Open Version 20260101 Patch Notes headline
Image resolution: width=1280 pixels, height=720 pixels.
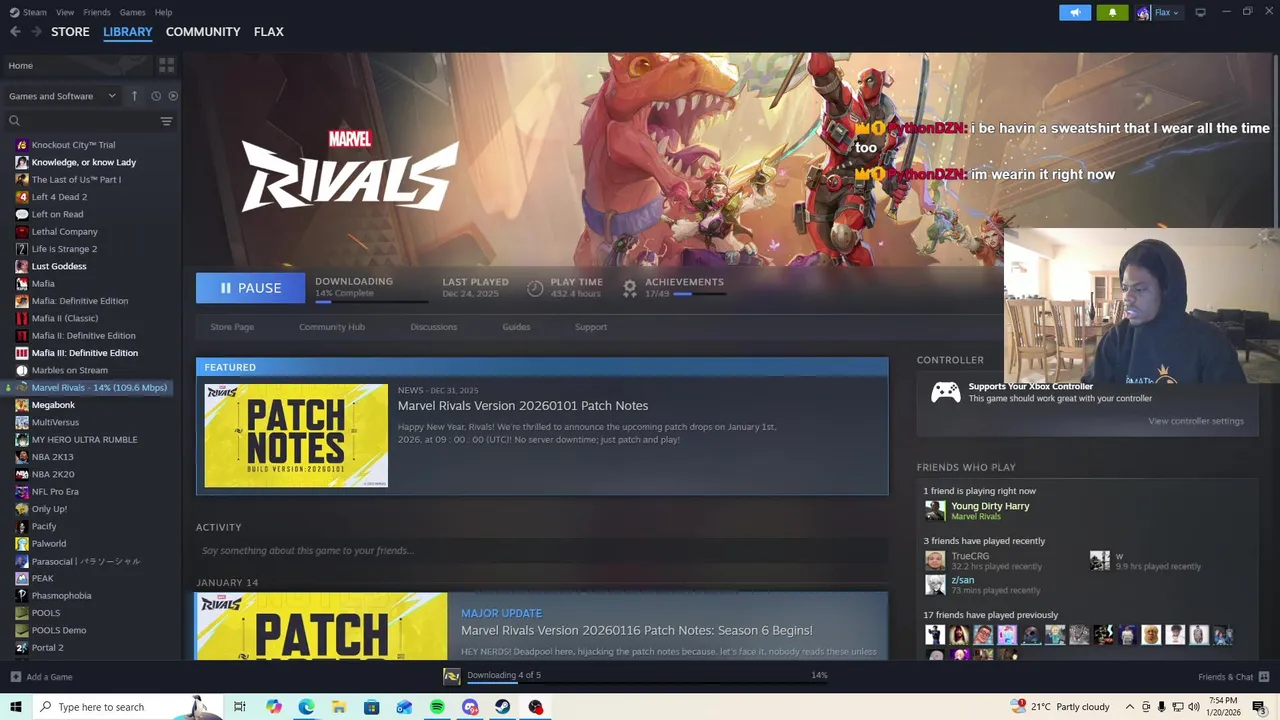(523, 405)
